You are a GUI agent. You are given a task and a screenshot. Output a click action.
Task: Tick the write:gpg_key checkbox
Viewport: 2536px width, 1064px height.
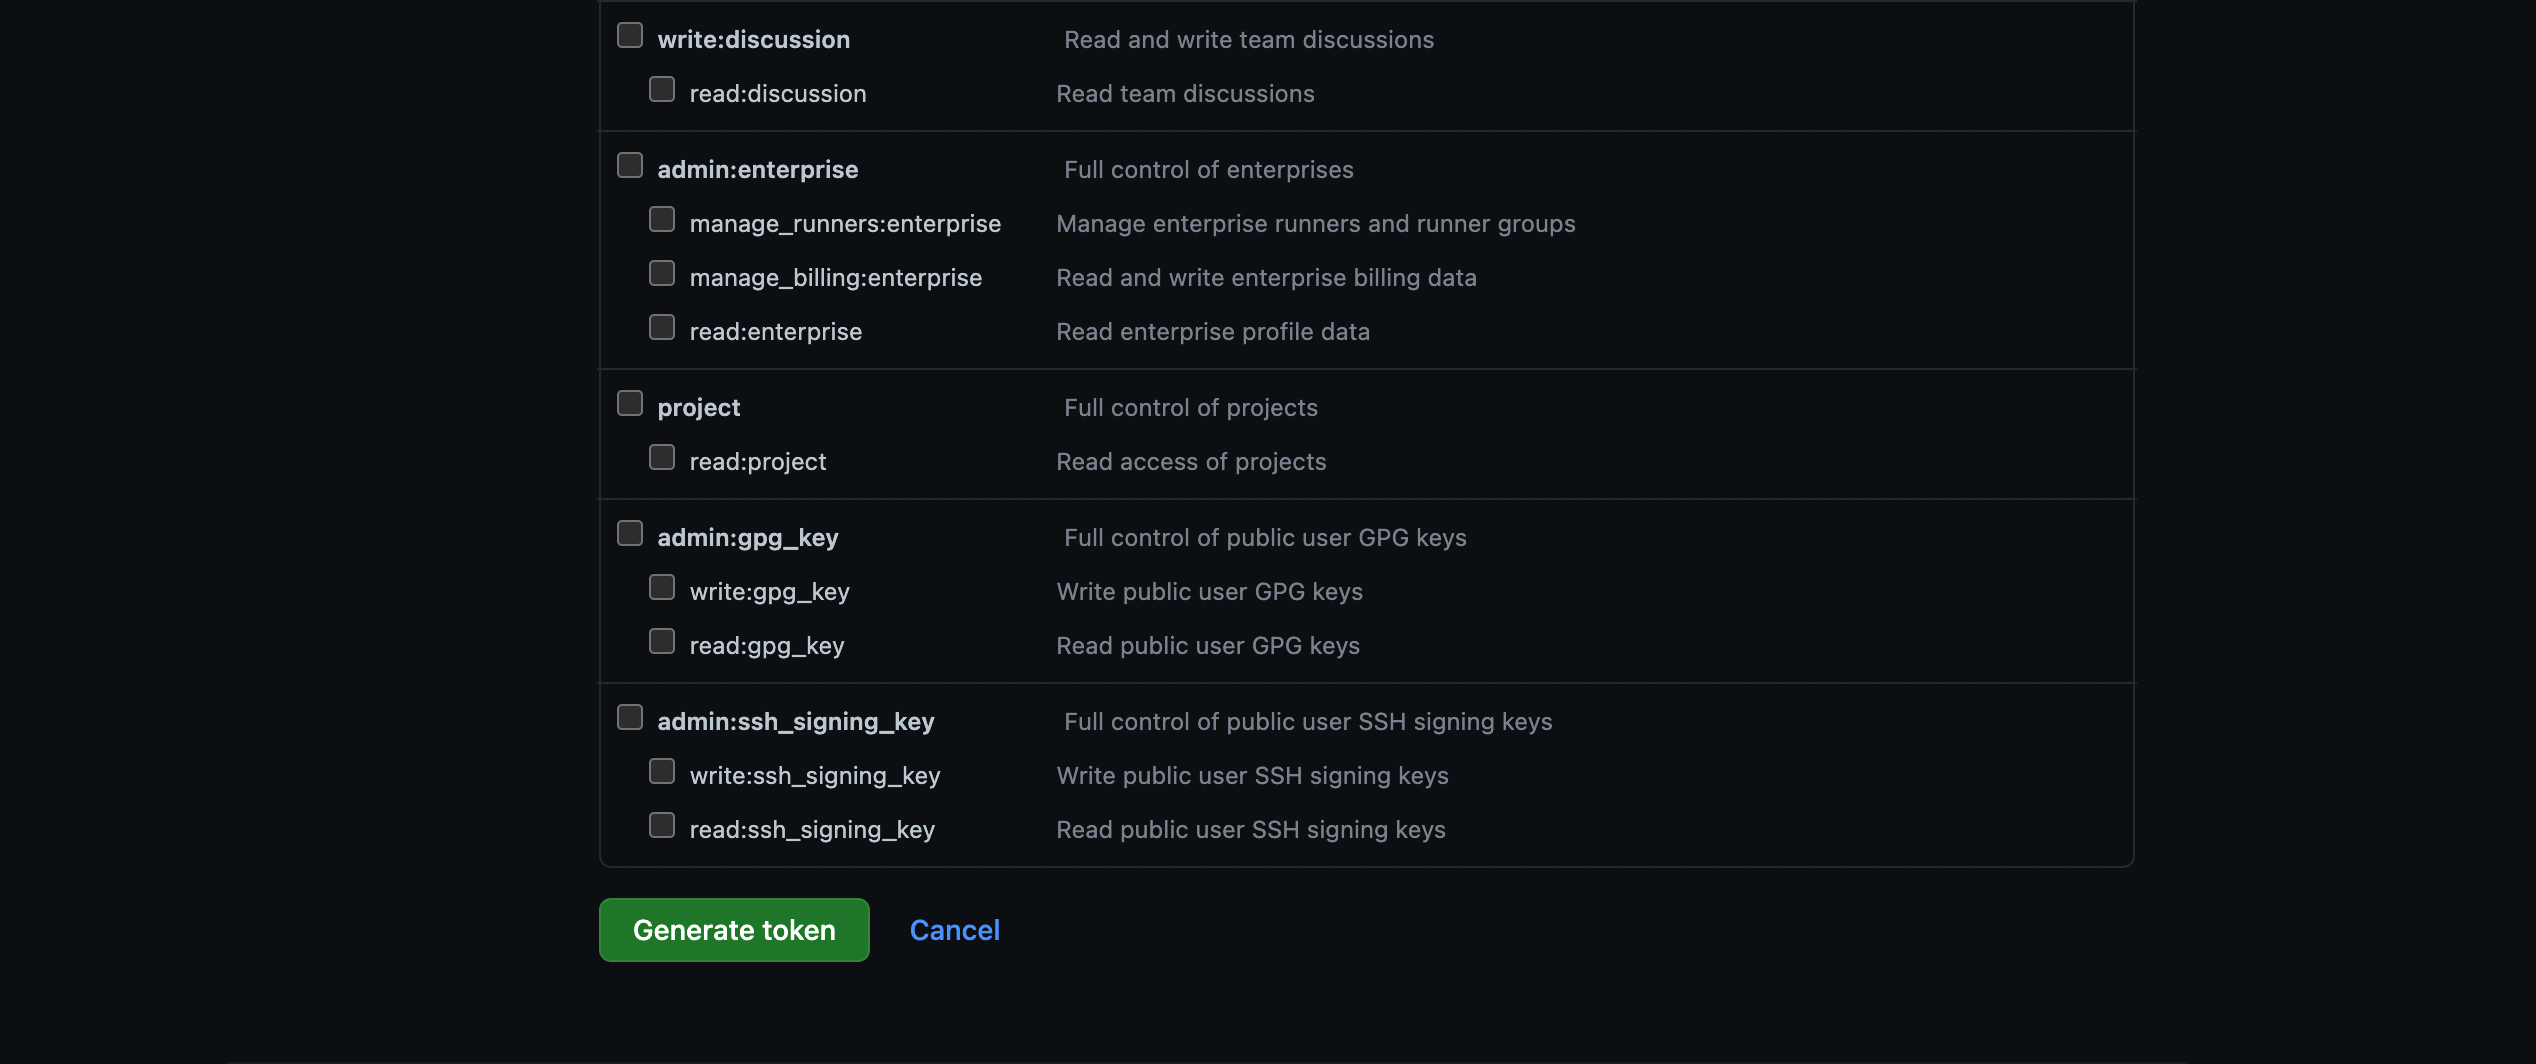point(662,588)
